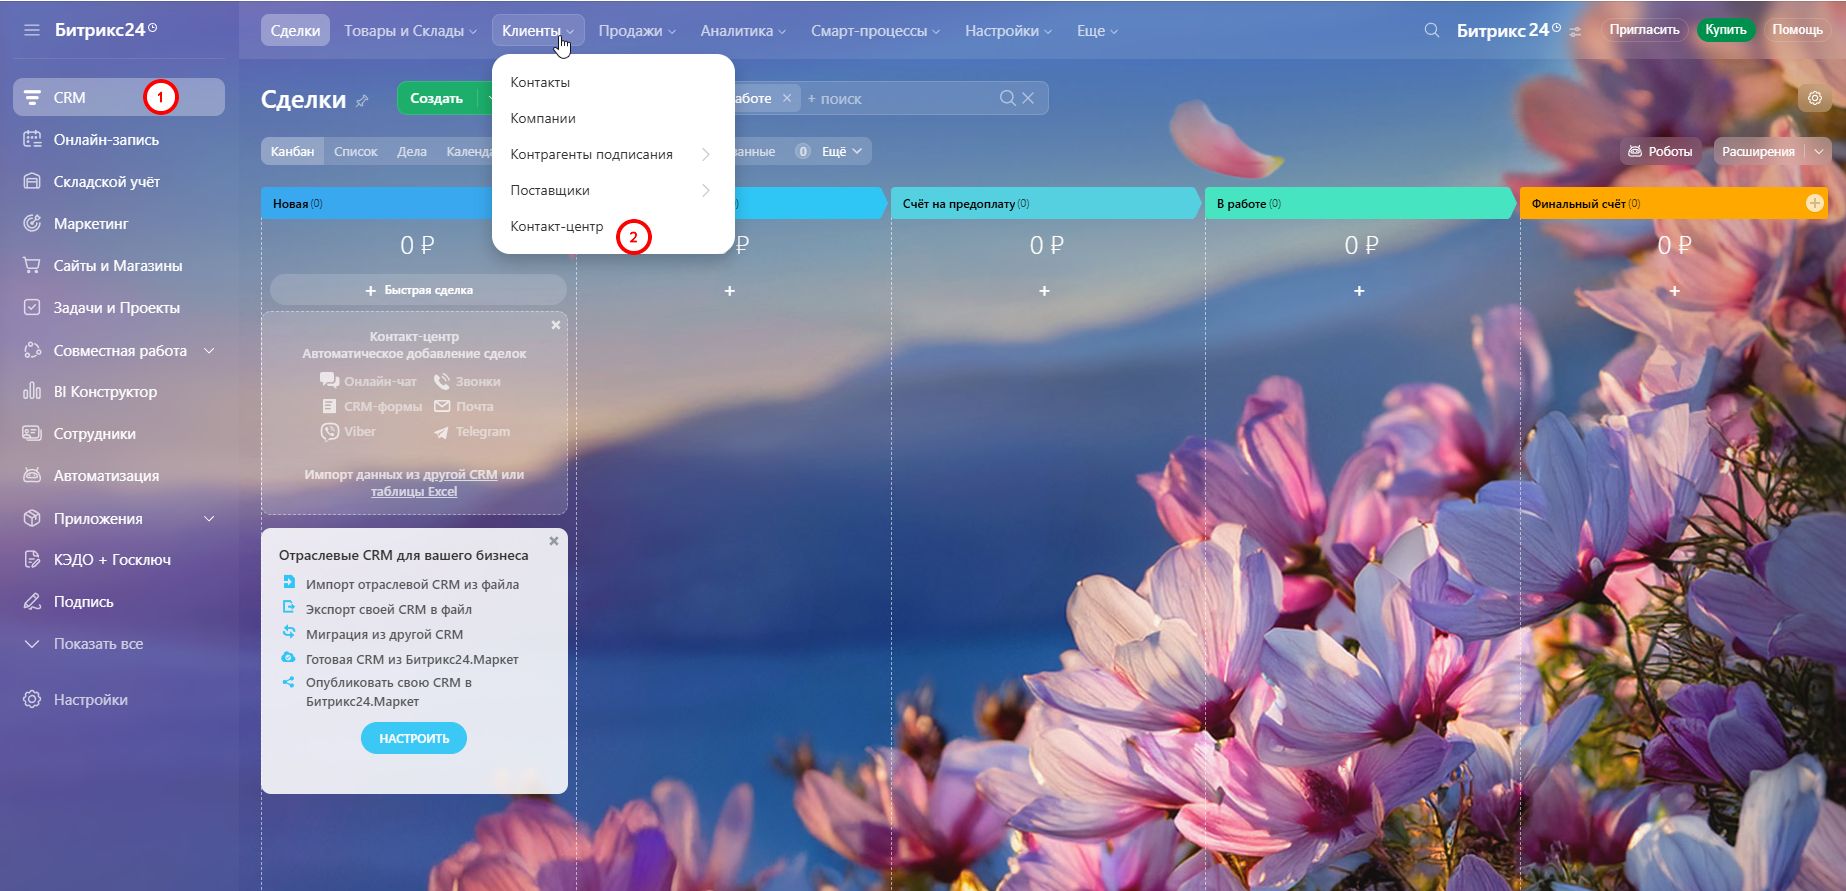Expand the Совместная работа sidebar section
1846x891 pixels.
pos(209,350)
